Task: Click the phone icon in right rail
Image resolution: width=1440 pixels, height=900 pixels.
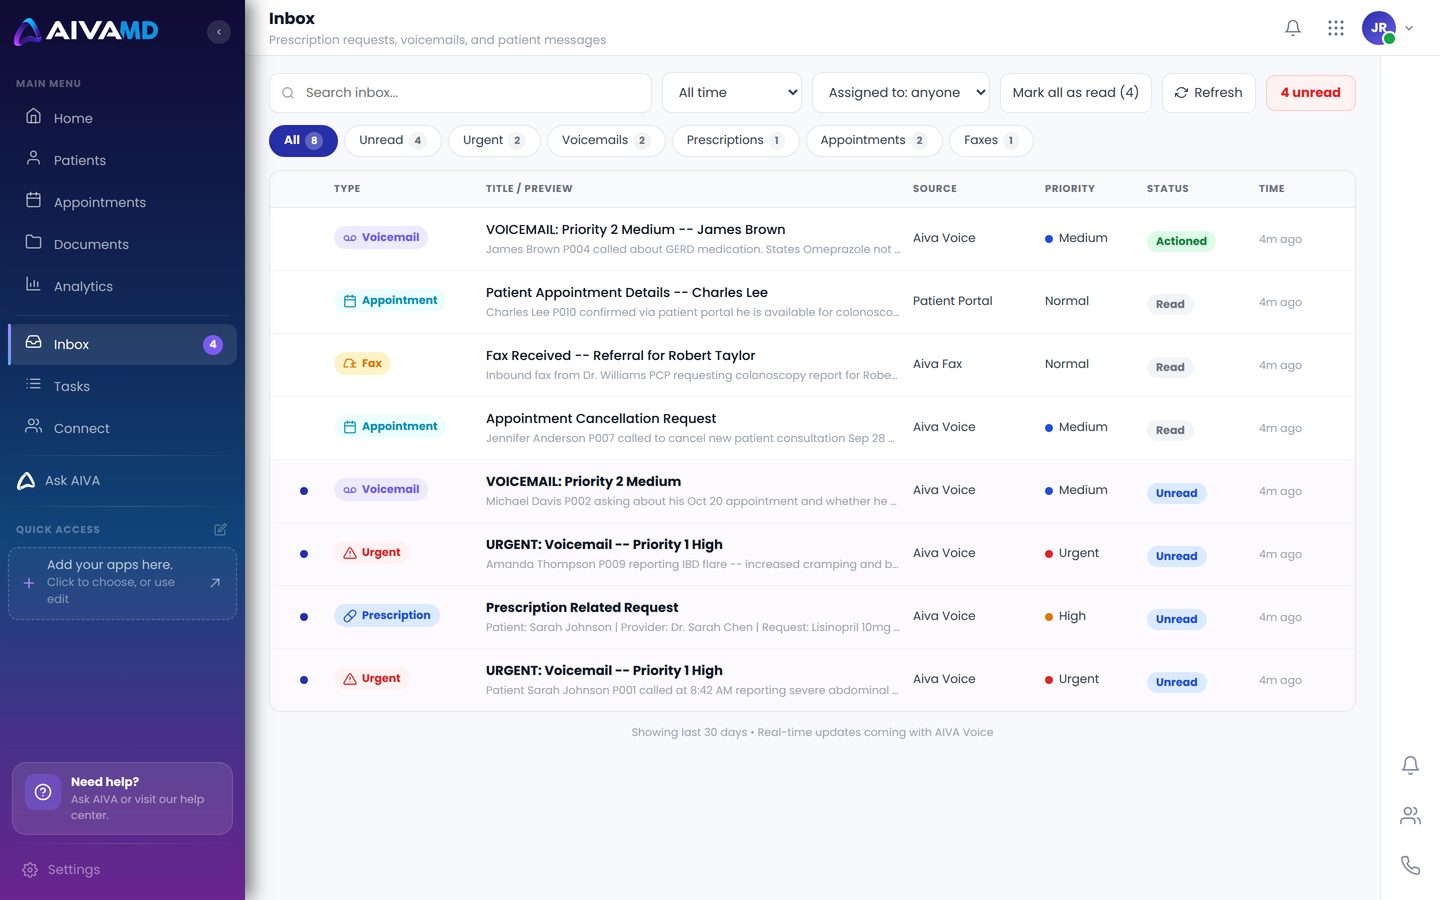Action: [1410, 865]
